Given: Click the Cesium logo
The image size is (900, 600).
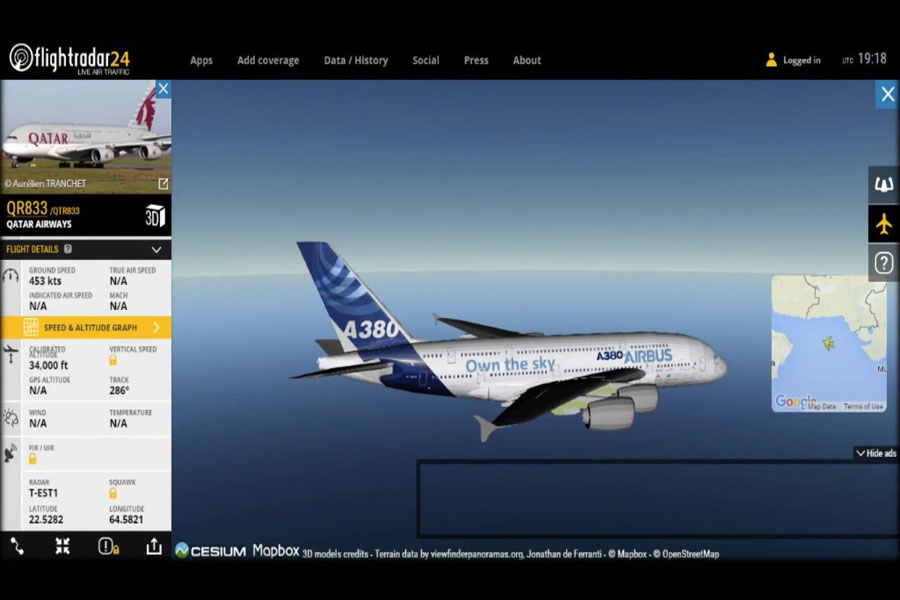Looking at the screenshot, I should pyautogui.click(x=211, y=551).
